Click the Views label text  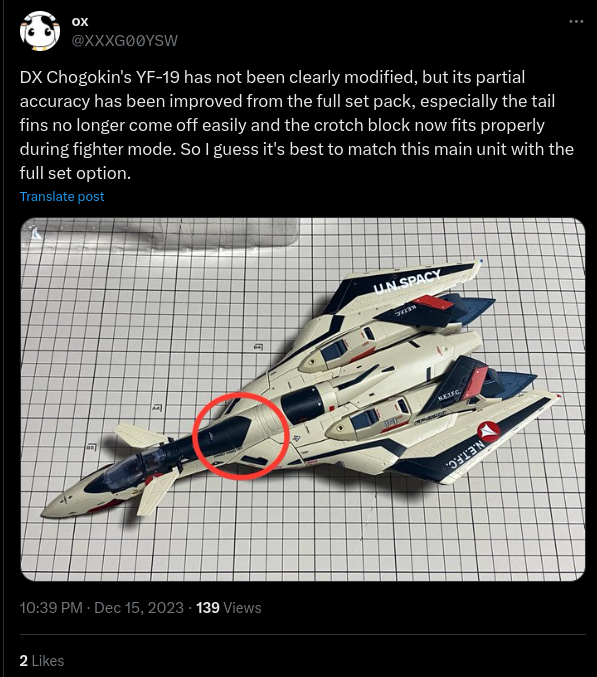(242, 607)
